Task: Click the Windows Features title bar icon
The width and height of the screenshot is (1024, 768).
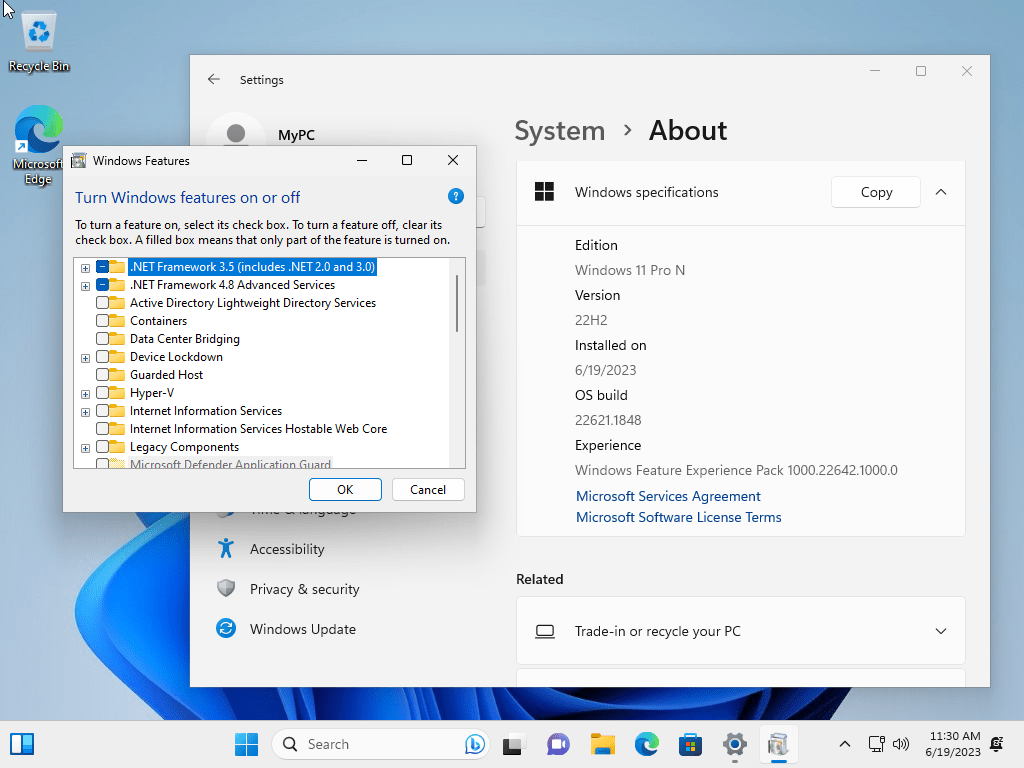Action: 78,161
